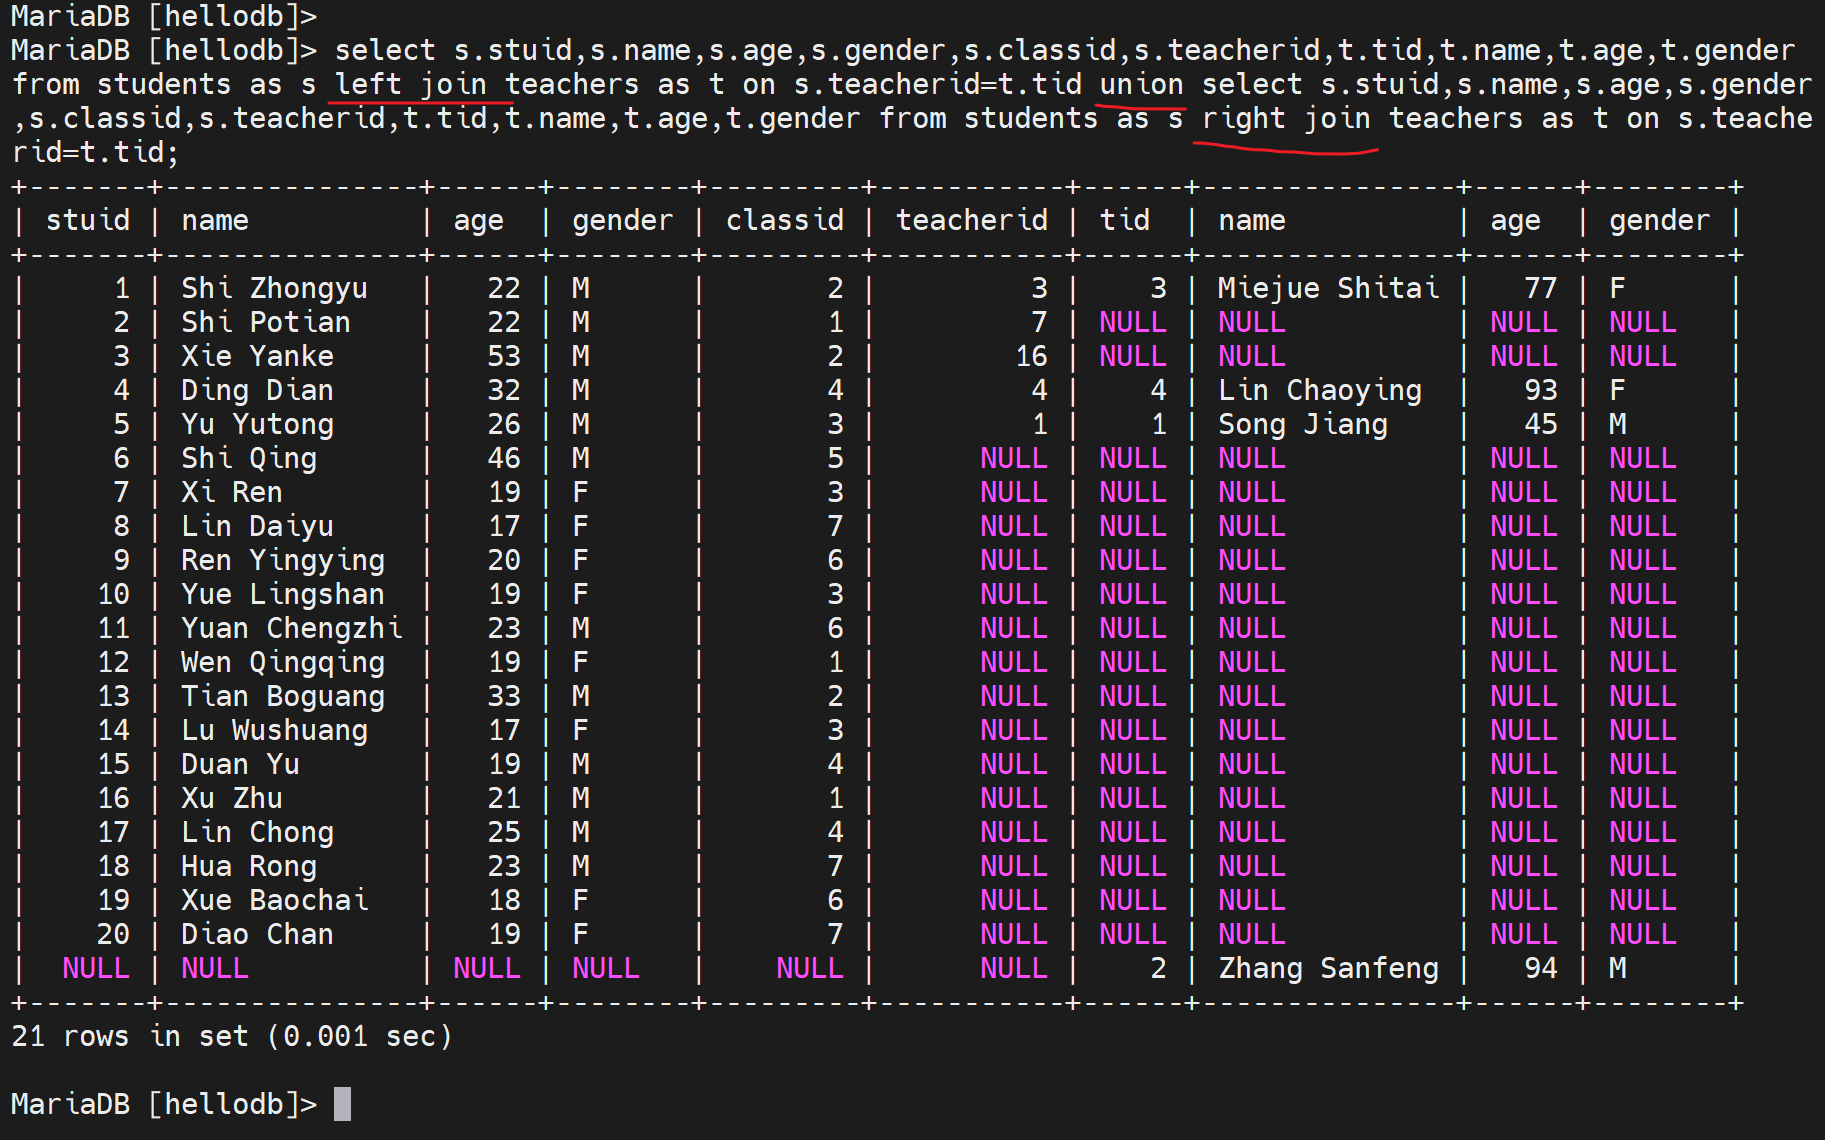This screenshot has width=1825, height=1140.
Task: Click on teacher name Song Jiang
Action: [x=1302, y=424]
